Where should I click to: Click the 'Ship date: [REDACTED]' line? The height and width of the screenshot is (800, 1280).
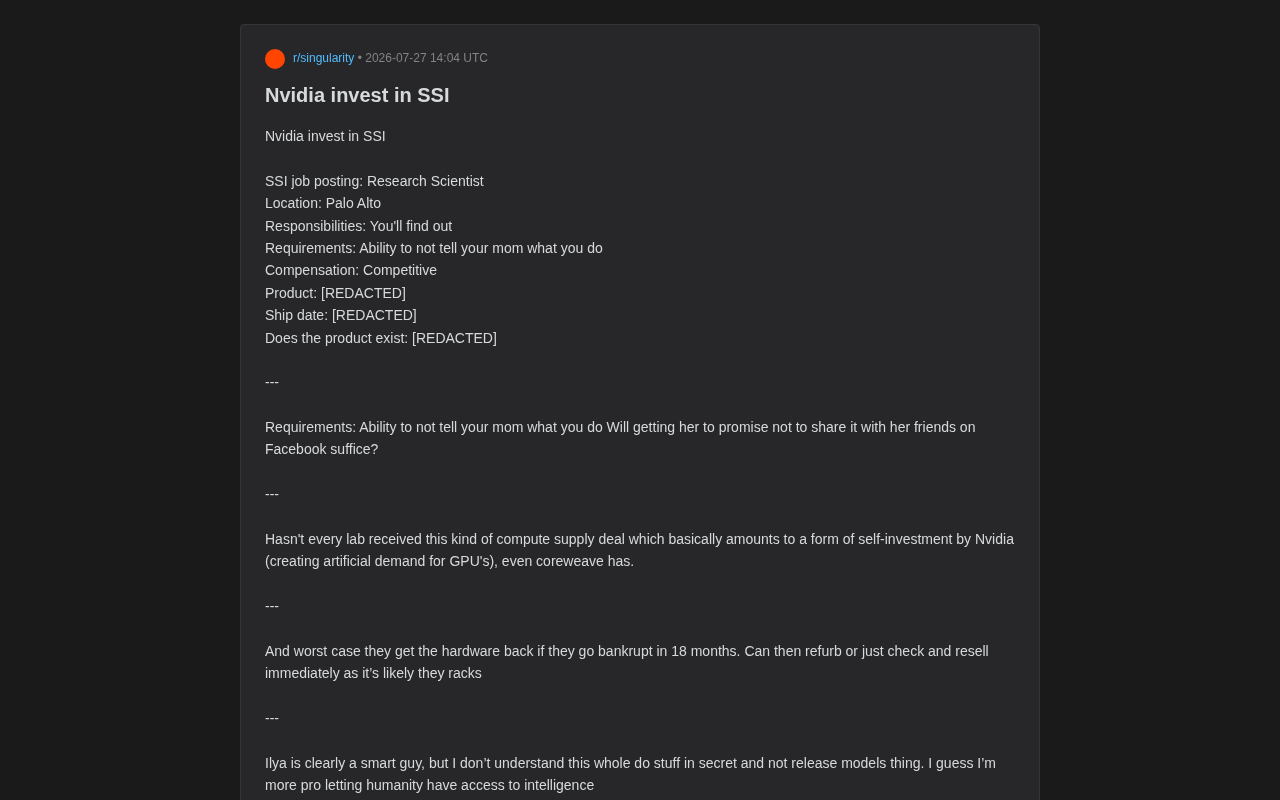[x=341, y=315]
